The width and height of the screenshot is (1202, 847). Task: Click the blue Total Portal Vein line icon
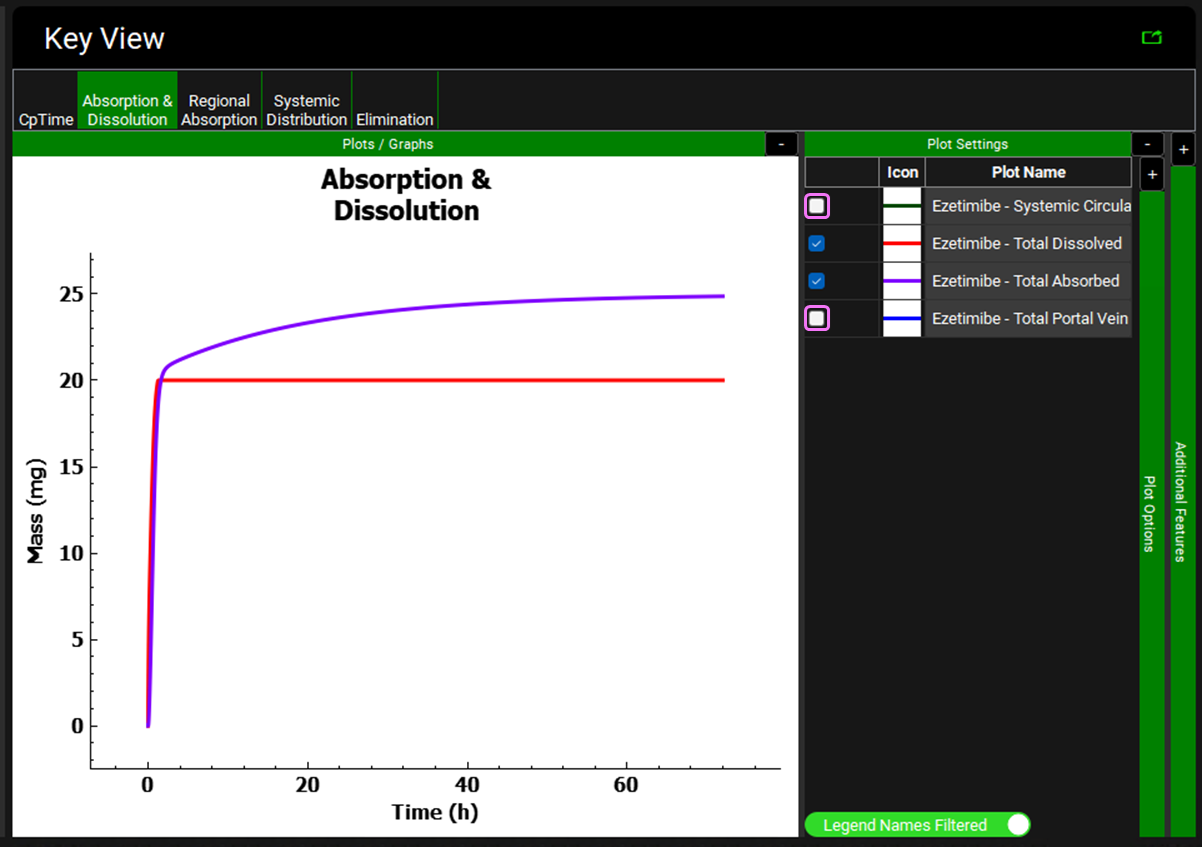click(x=902, y=319)
